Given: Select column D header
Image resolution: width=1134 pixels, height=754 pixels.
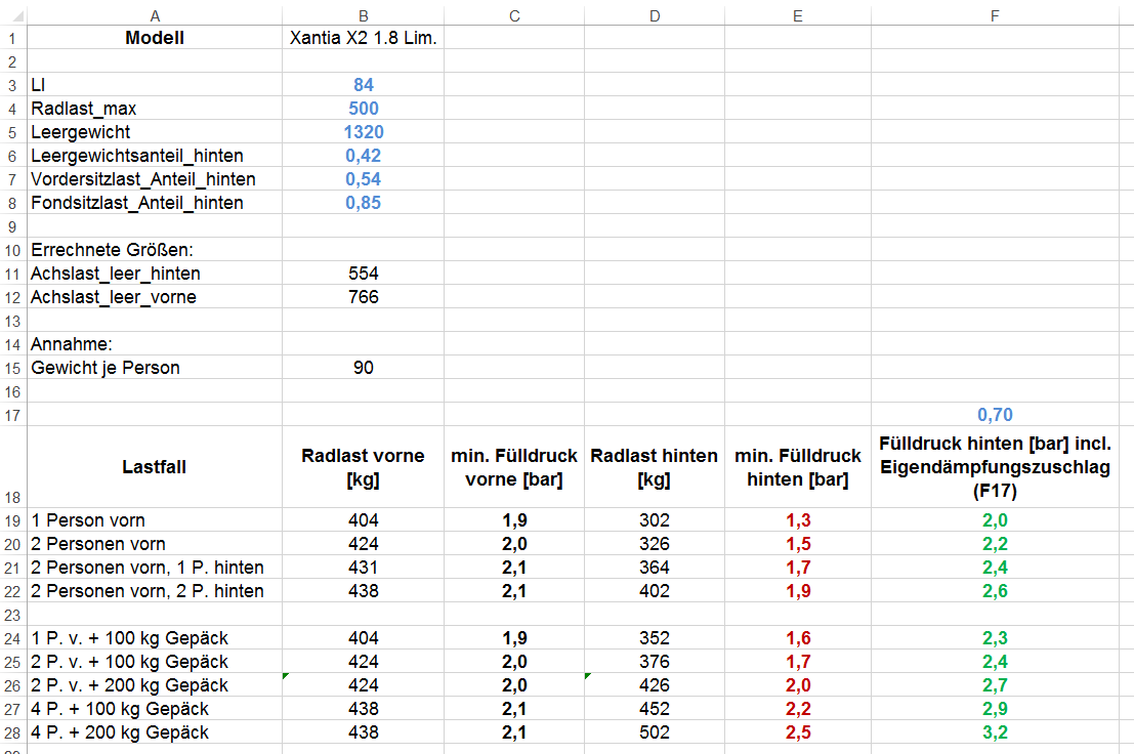Looking at the screenshot, I should pos(655,16).
